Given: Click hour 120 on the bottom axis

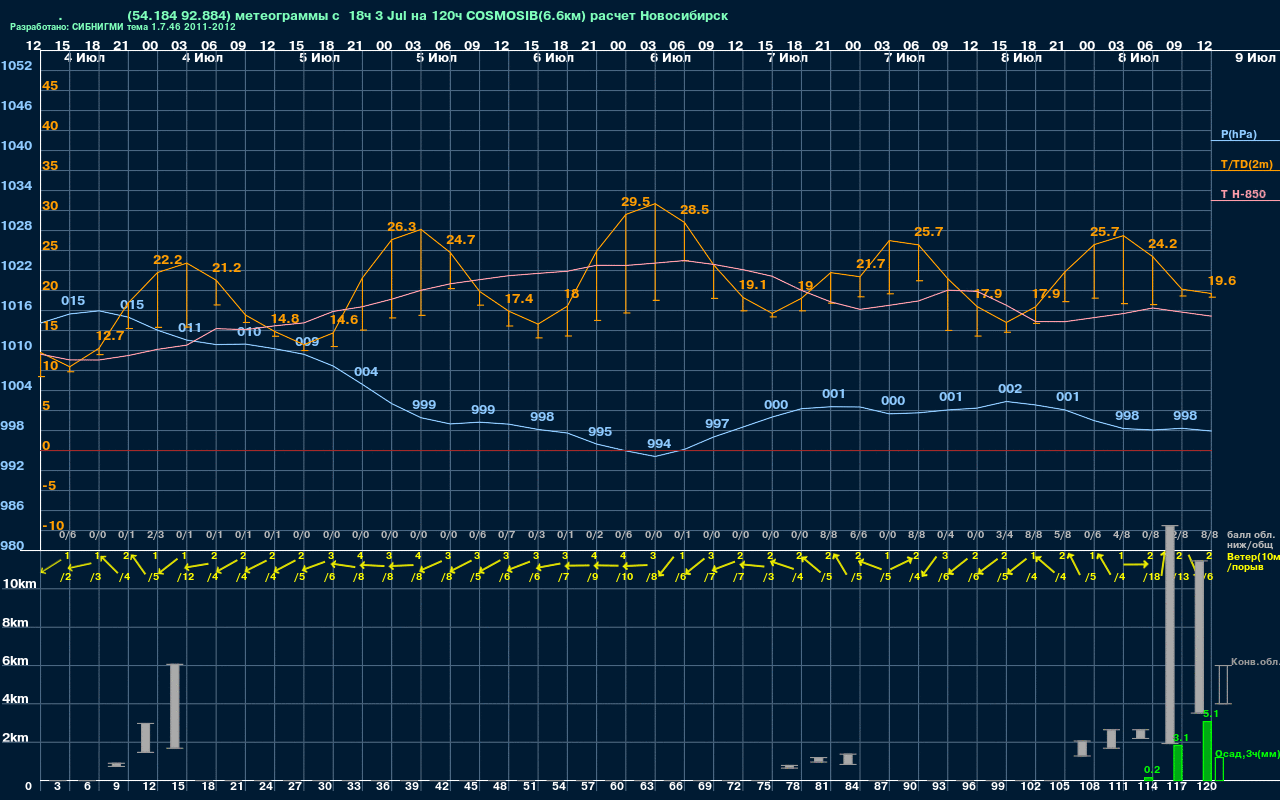Looking at the screenshot, I should pos(1207,788).
